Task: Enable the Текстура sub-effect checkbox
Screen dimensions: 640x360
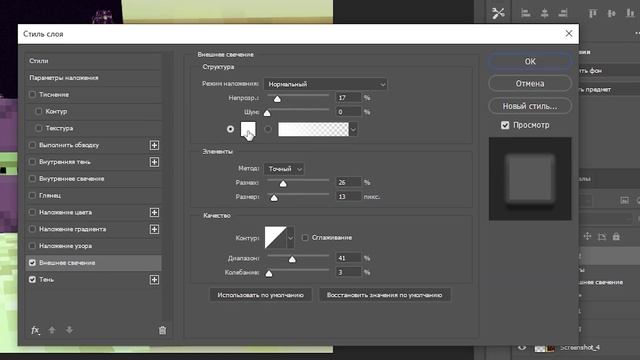Action: coord(39,128)
